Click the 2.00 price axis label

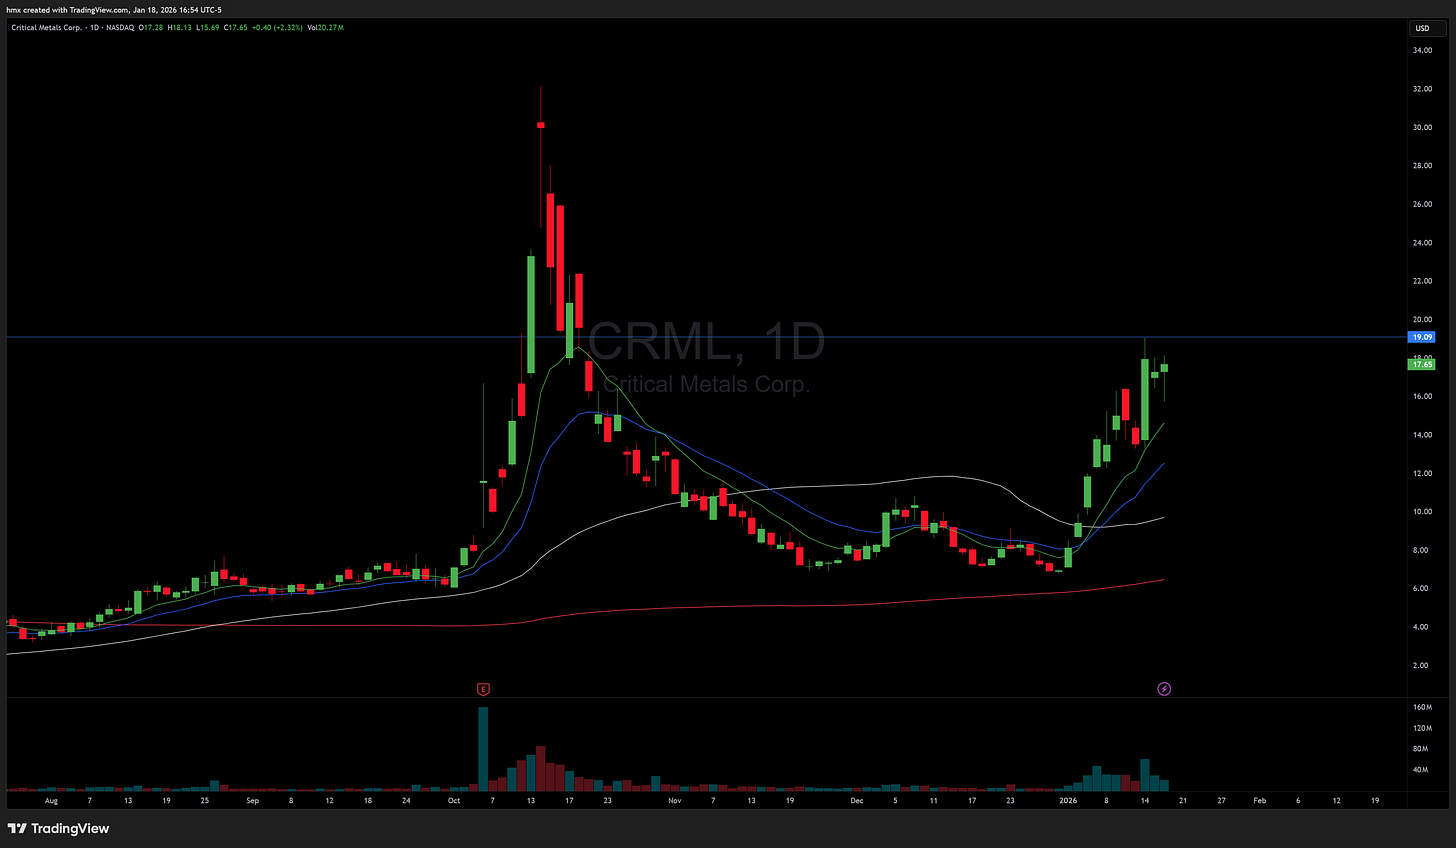point(1421,665)
